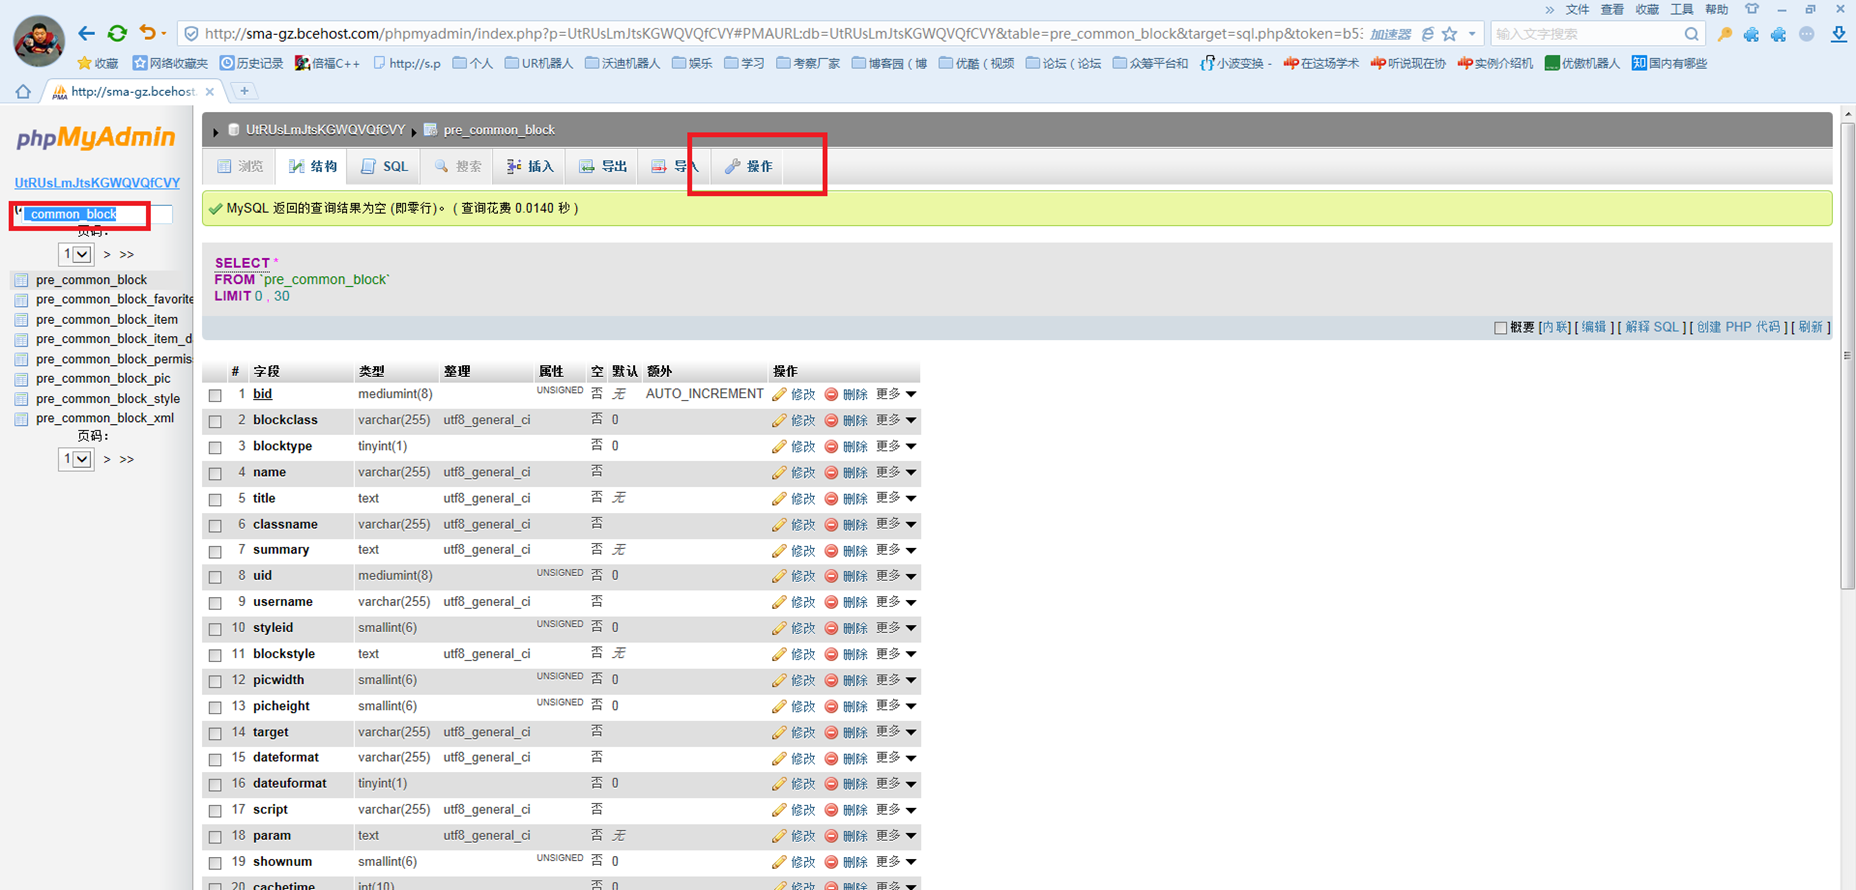Click the star bookmark icon in address bar
This screenshot has height=890, width=1856.
[x=1450, y=34]
